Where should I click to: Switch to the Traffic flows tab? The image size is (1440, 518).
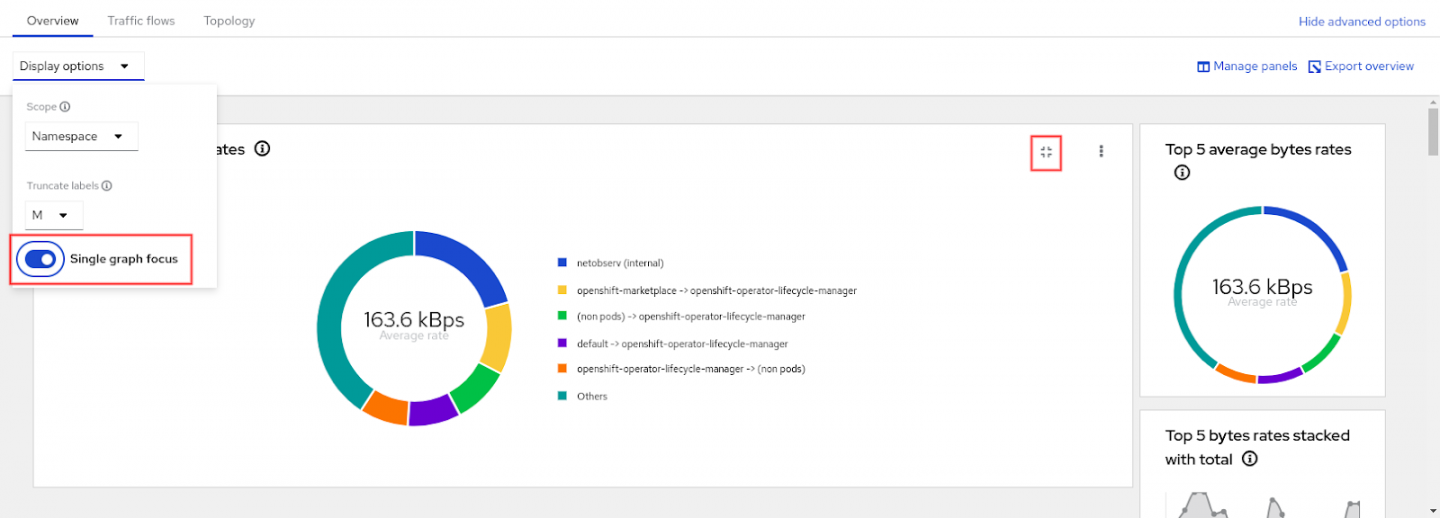[x=141, y=20]
